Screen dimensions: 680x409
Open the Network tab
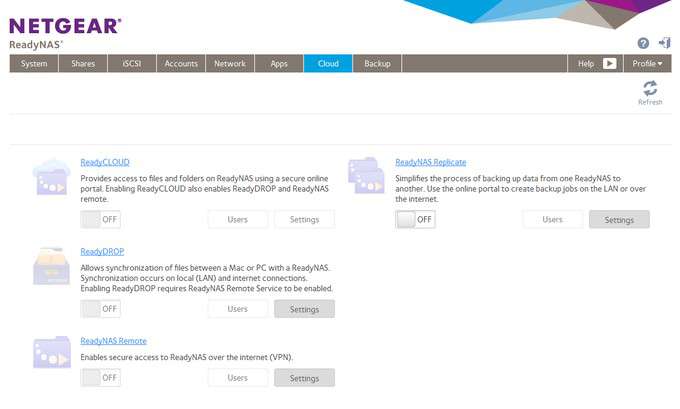(x=230, y=64)
